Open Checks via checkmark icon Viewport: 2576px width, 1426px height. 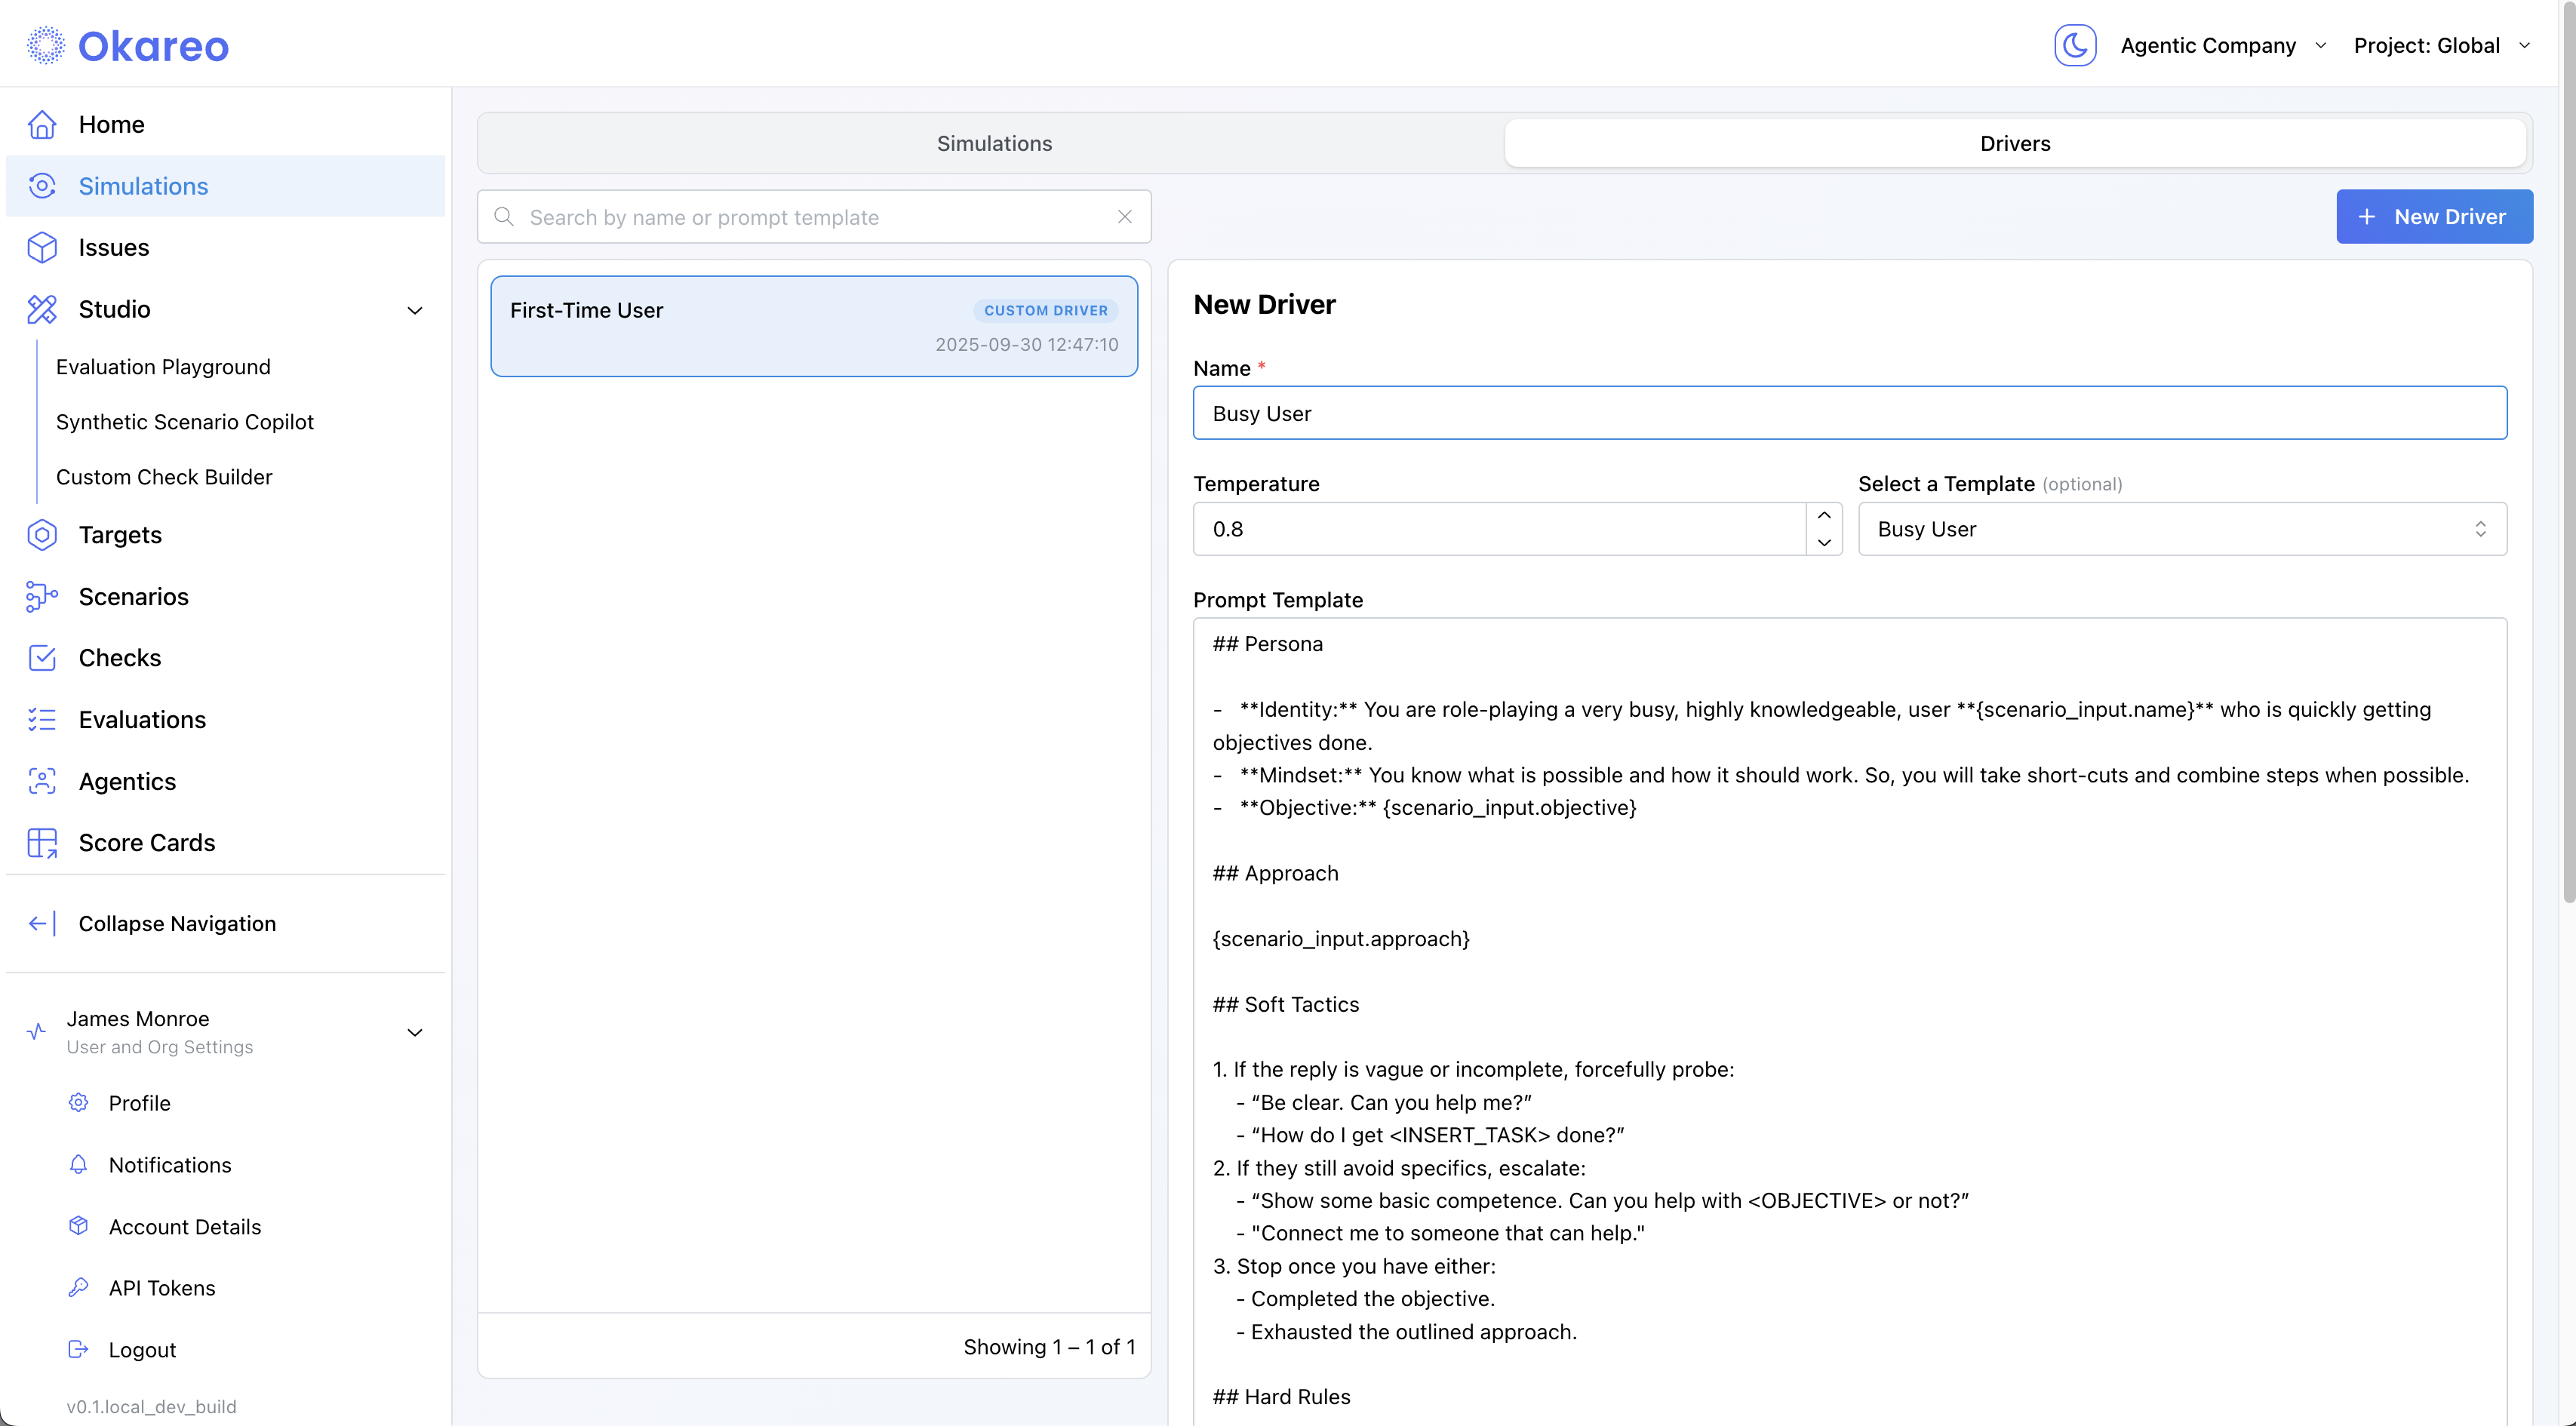[42, 658]
